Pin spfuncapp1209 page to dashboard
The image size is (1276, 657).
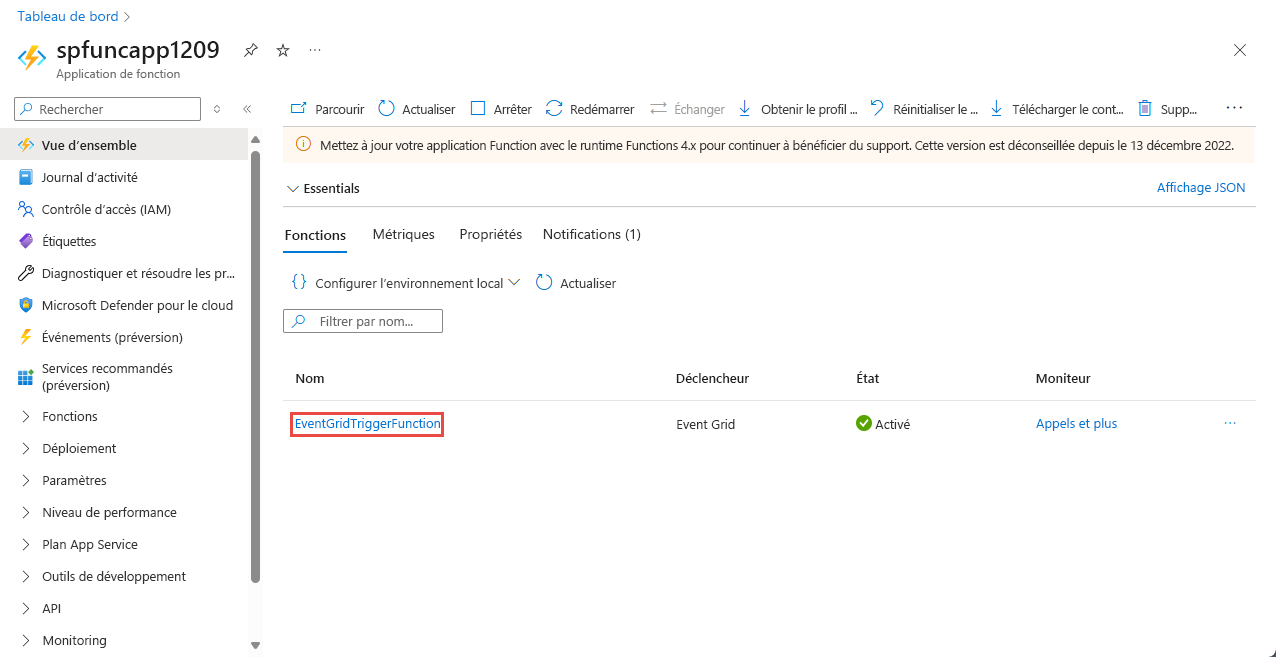(250, 49)
